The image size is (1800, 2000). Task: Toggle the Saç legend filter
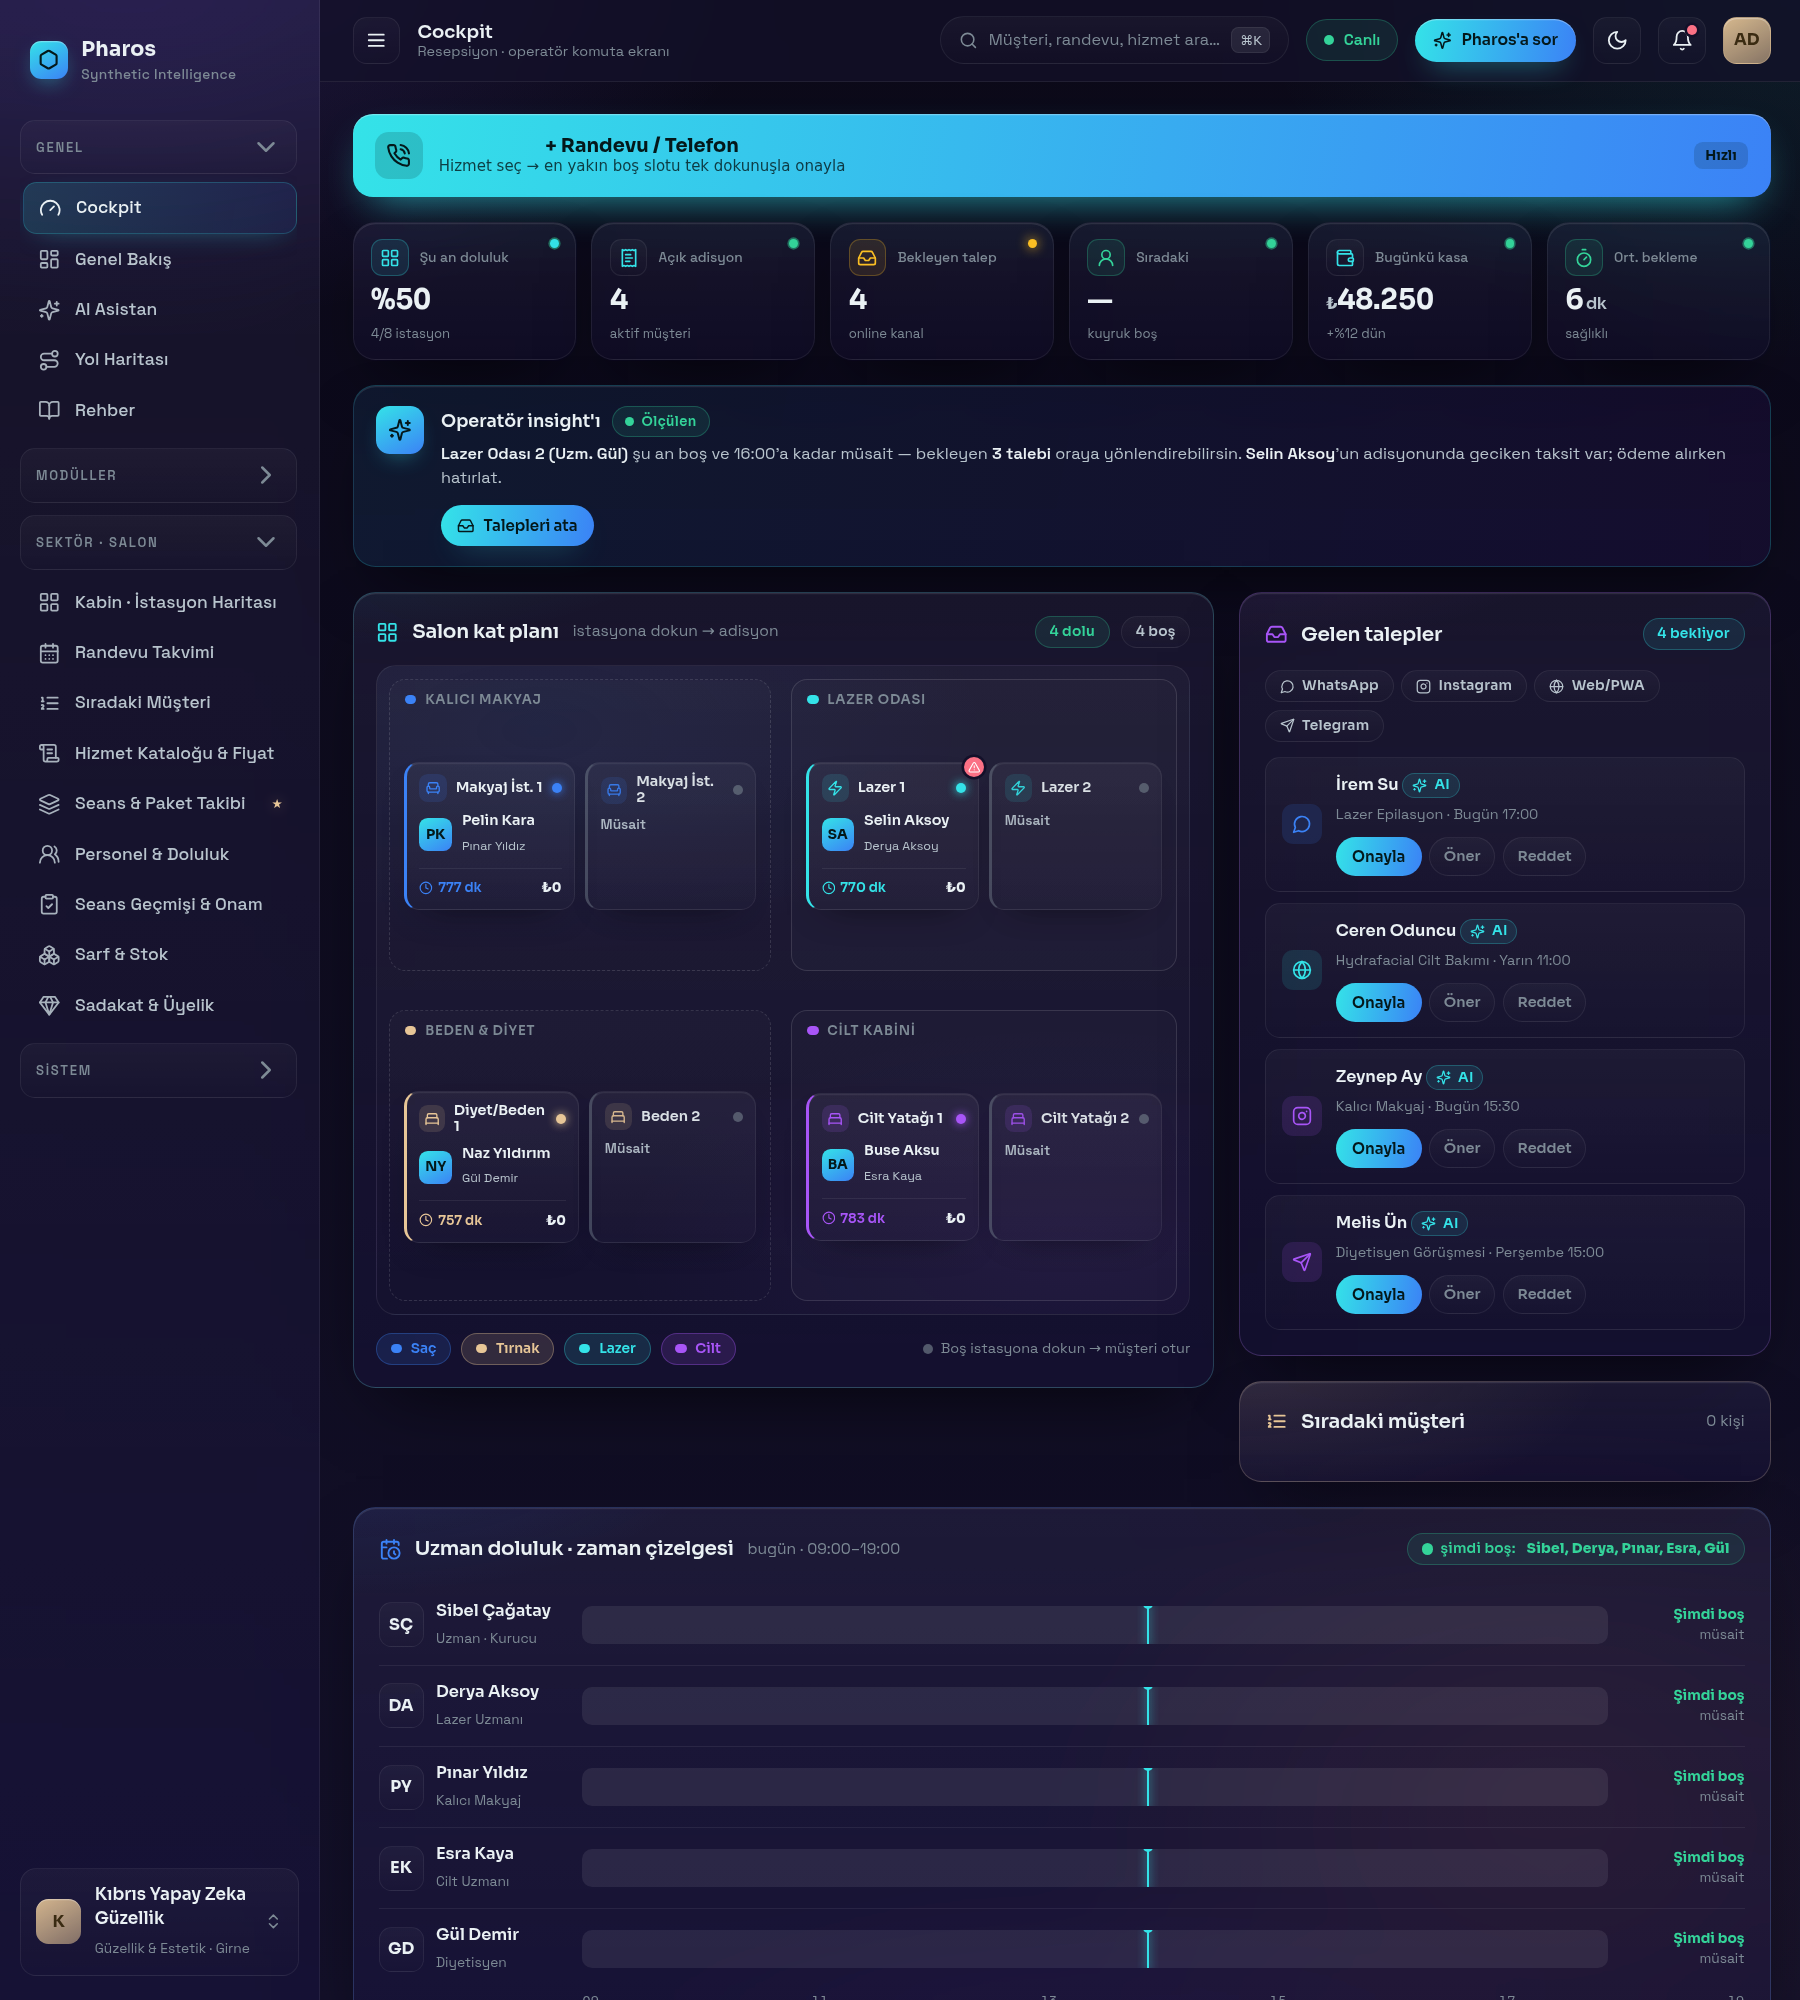click(x=413, y=1348)
